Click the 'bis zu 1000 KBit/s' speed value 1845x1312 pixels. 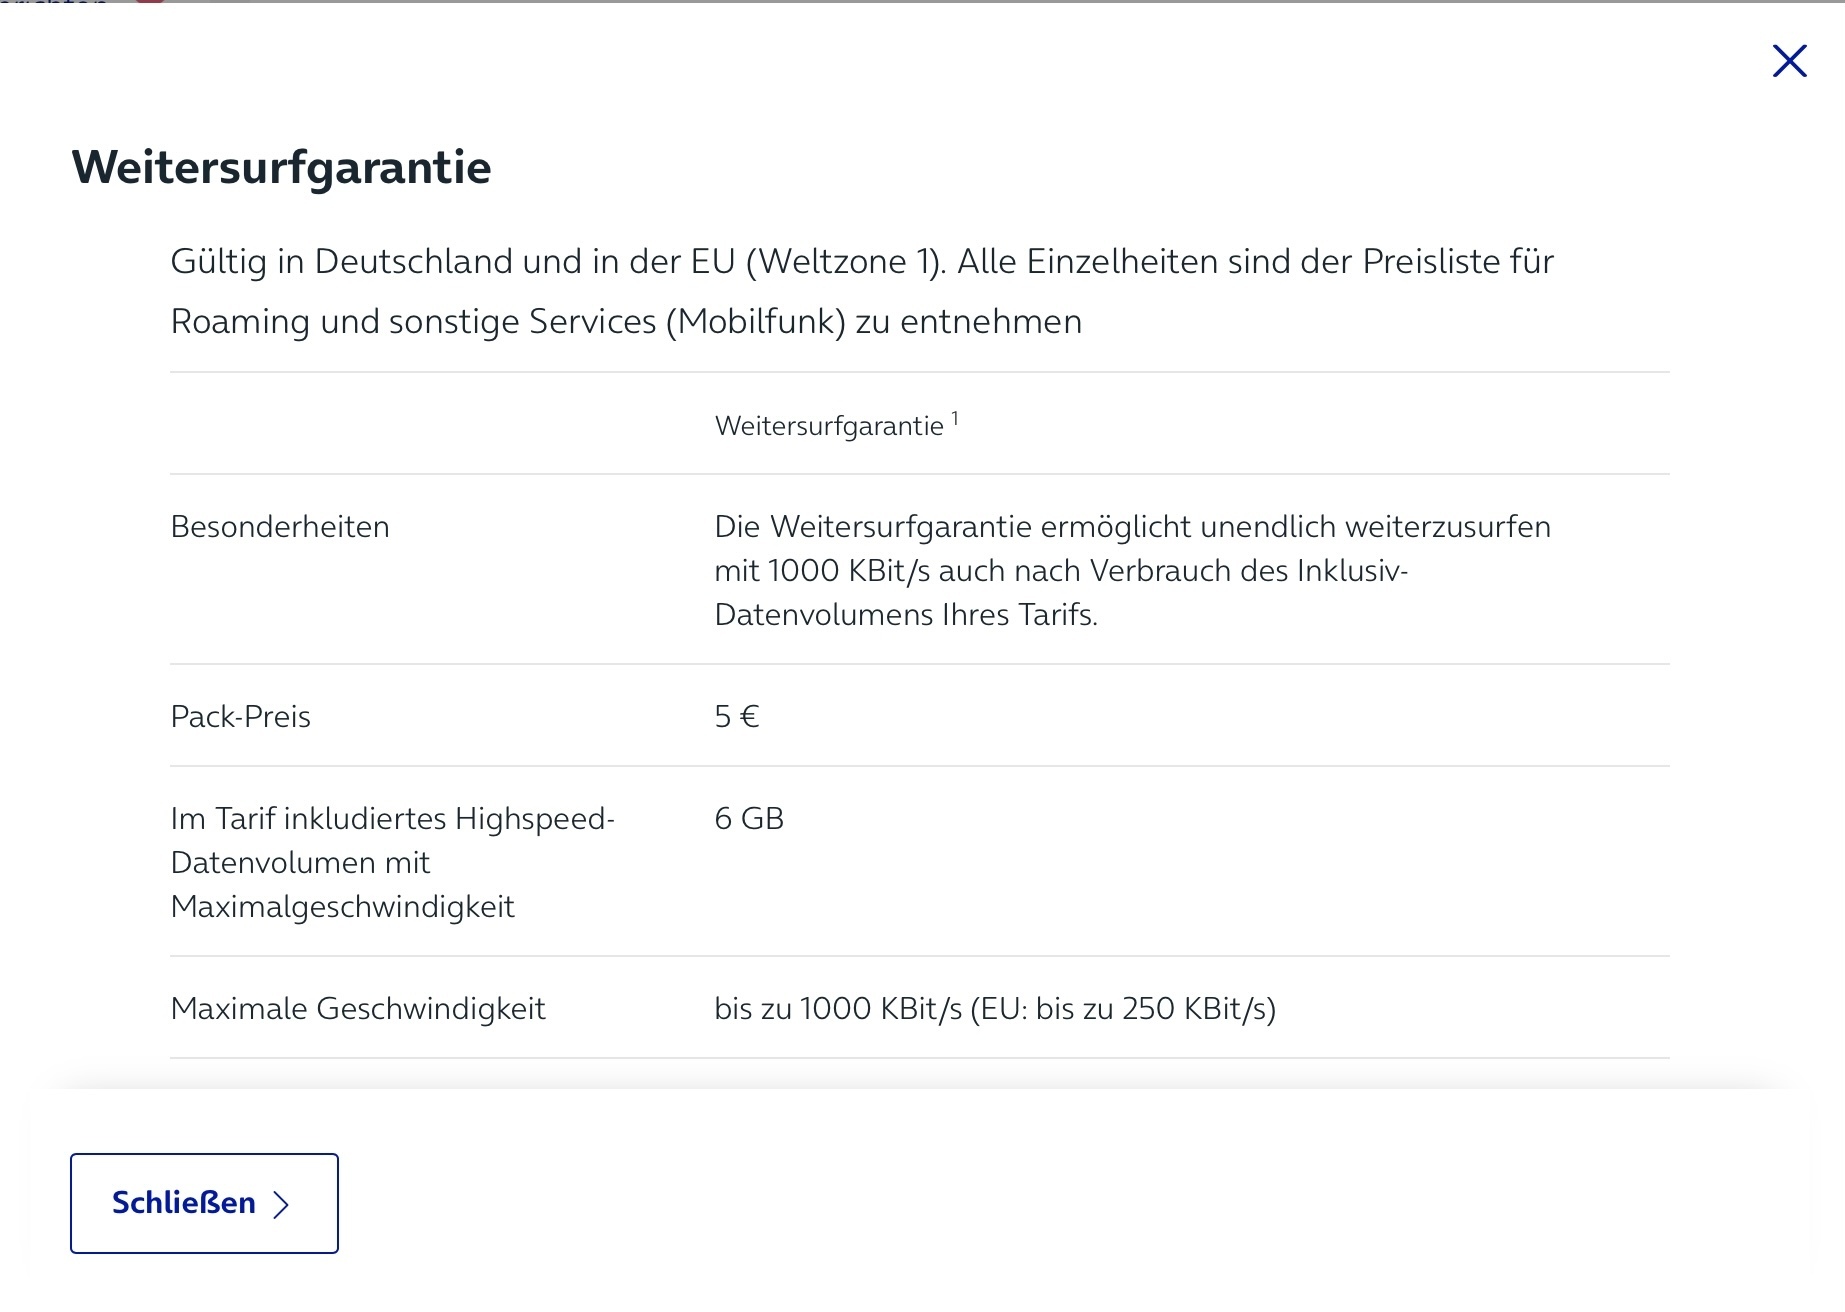tap(838, 1009)
